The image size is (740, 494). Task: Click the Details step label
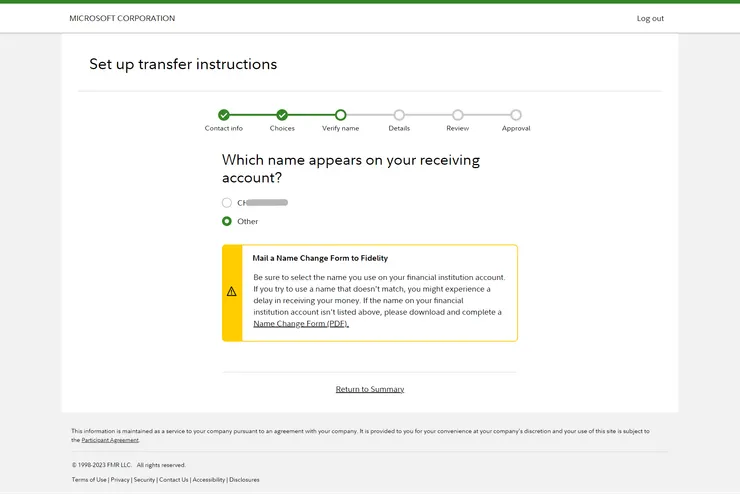[x=399, y=128]
